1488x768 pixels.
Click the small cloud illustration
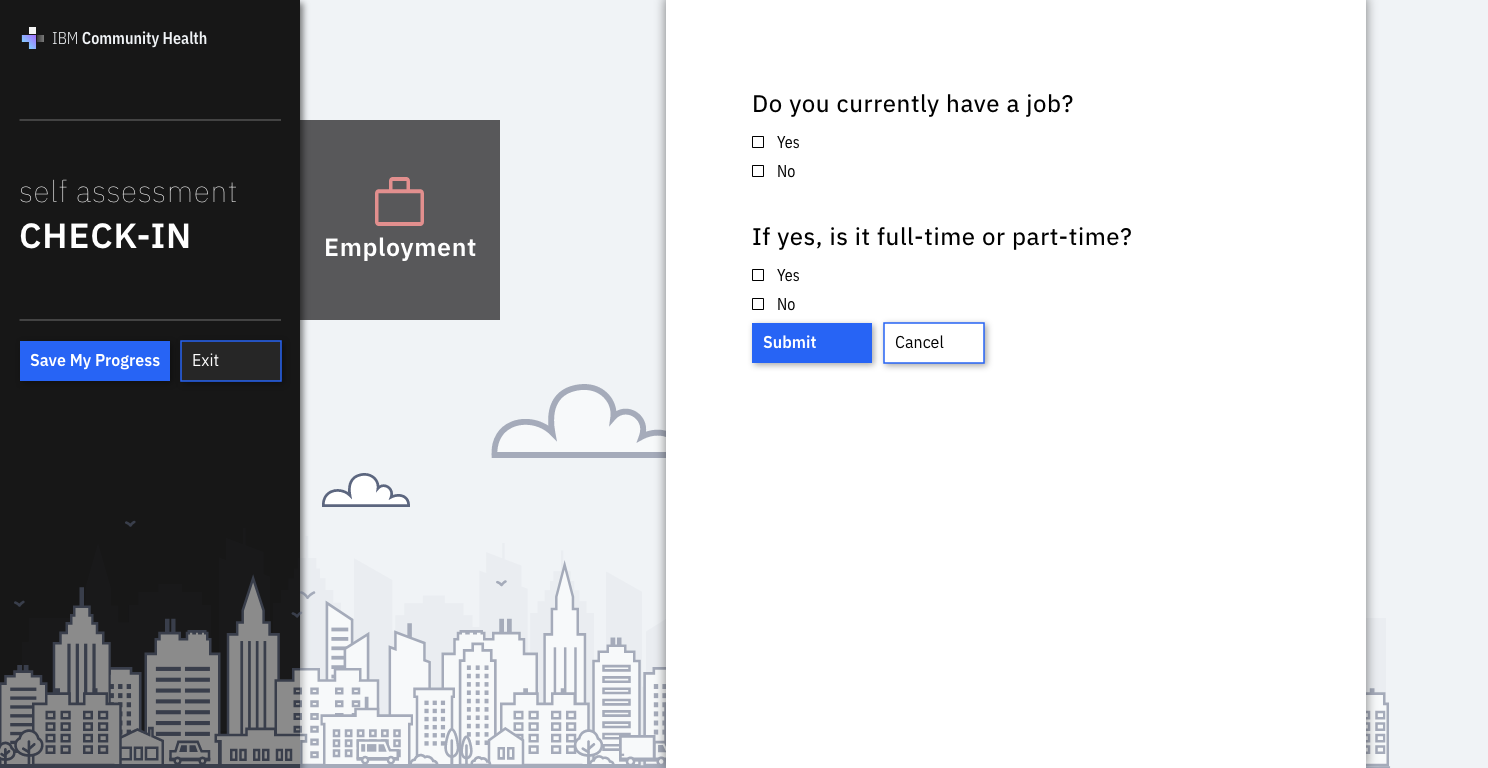(x=365, y=491)
